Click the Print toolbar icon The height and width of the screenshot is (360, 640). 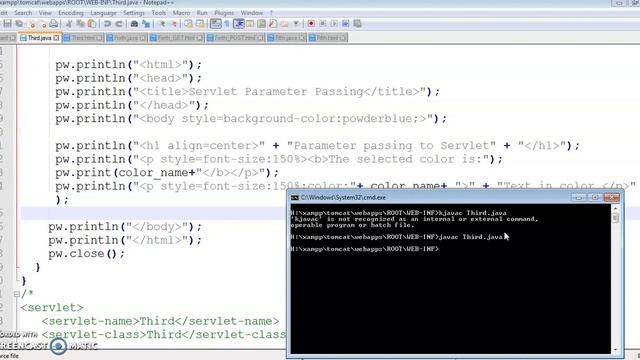click(53, 24)
